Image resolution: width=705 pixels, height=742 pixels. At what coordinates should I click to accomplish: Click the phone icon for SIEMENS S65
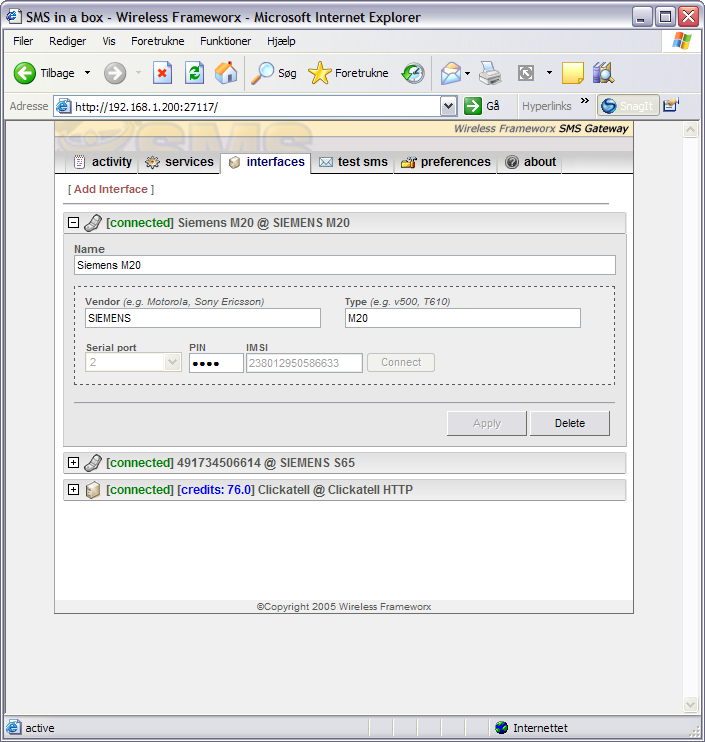(93, 463)
